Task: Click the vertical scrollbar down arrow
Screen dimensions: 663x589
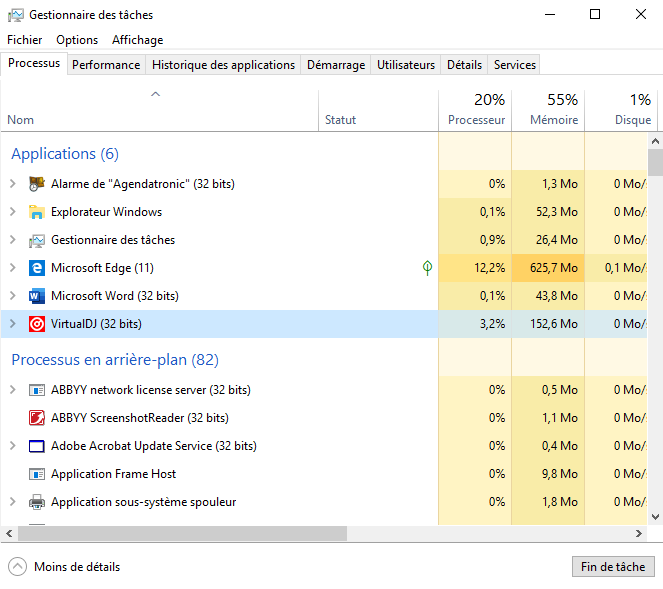Action: 655,517
